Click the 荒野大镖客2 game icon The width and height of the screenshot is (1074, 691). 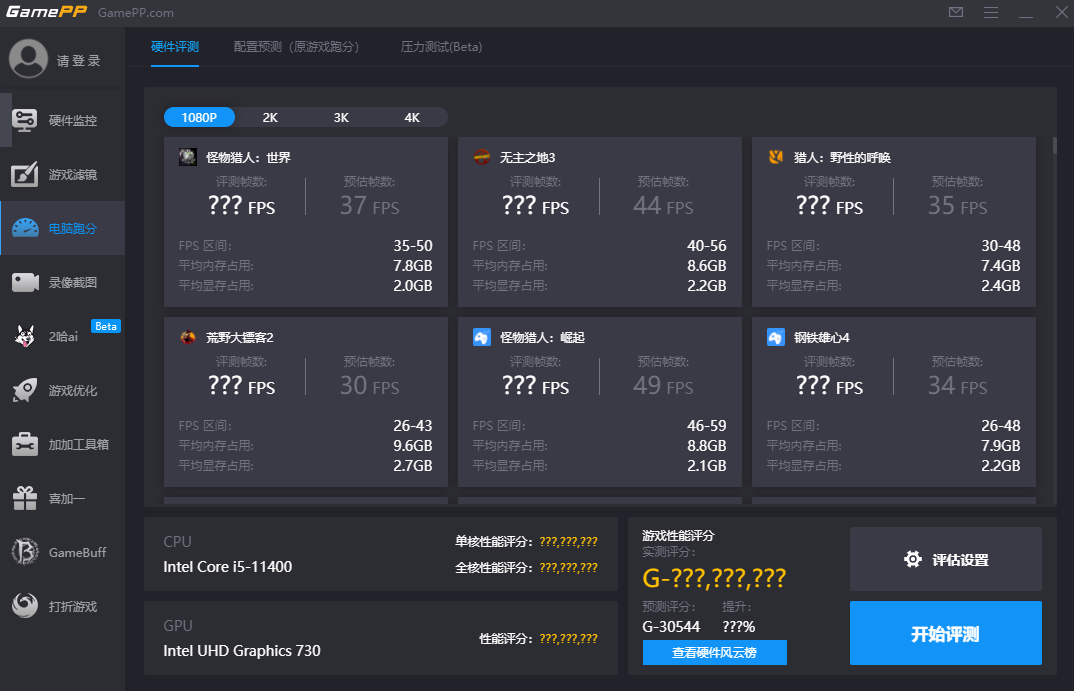tap(188, 337)
